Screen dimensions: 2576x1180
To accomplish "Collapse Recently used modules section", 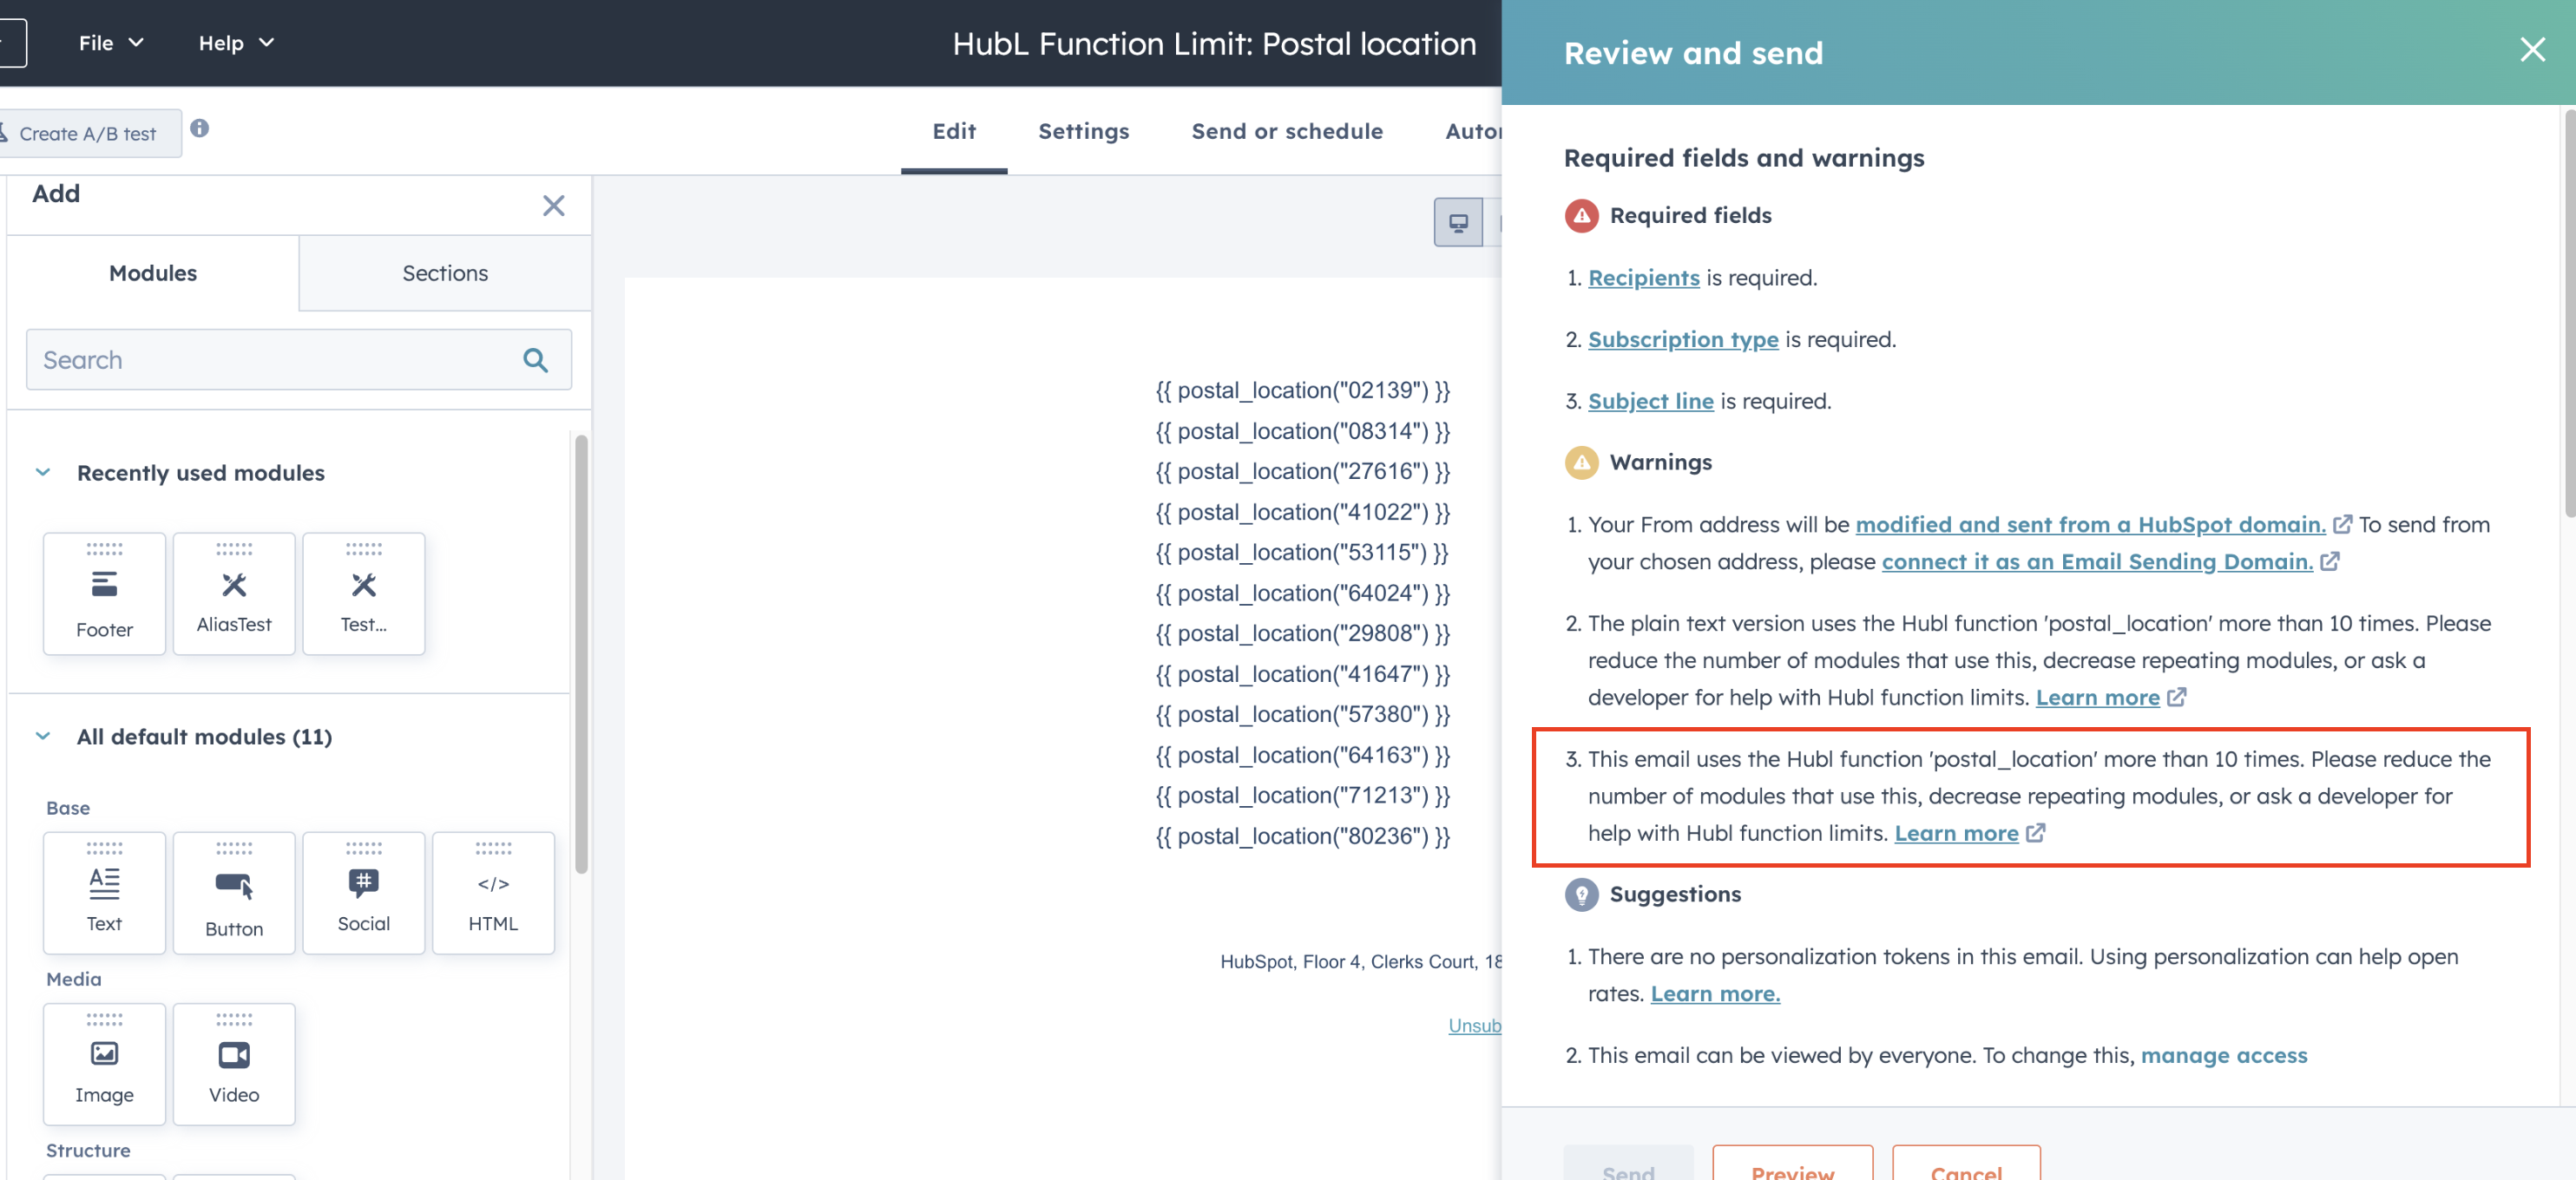I will 43,472.
